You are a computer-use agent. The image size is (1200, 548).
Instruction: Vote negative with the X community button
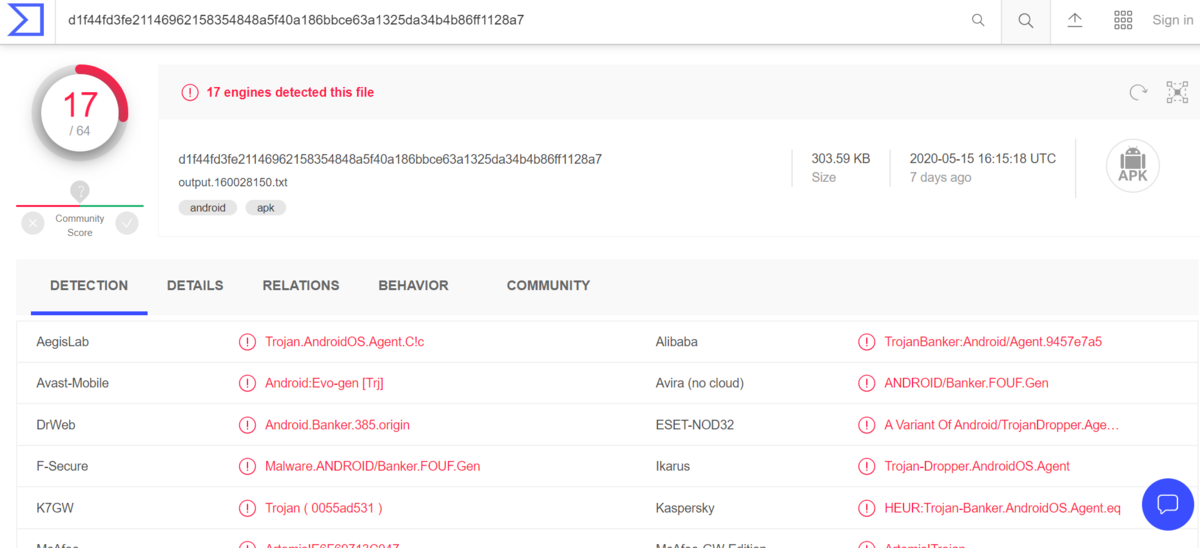click(x=33, y=223)
